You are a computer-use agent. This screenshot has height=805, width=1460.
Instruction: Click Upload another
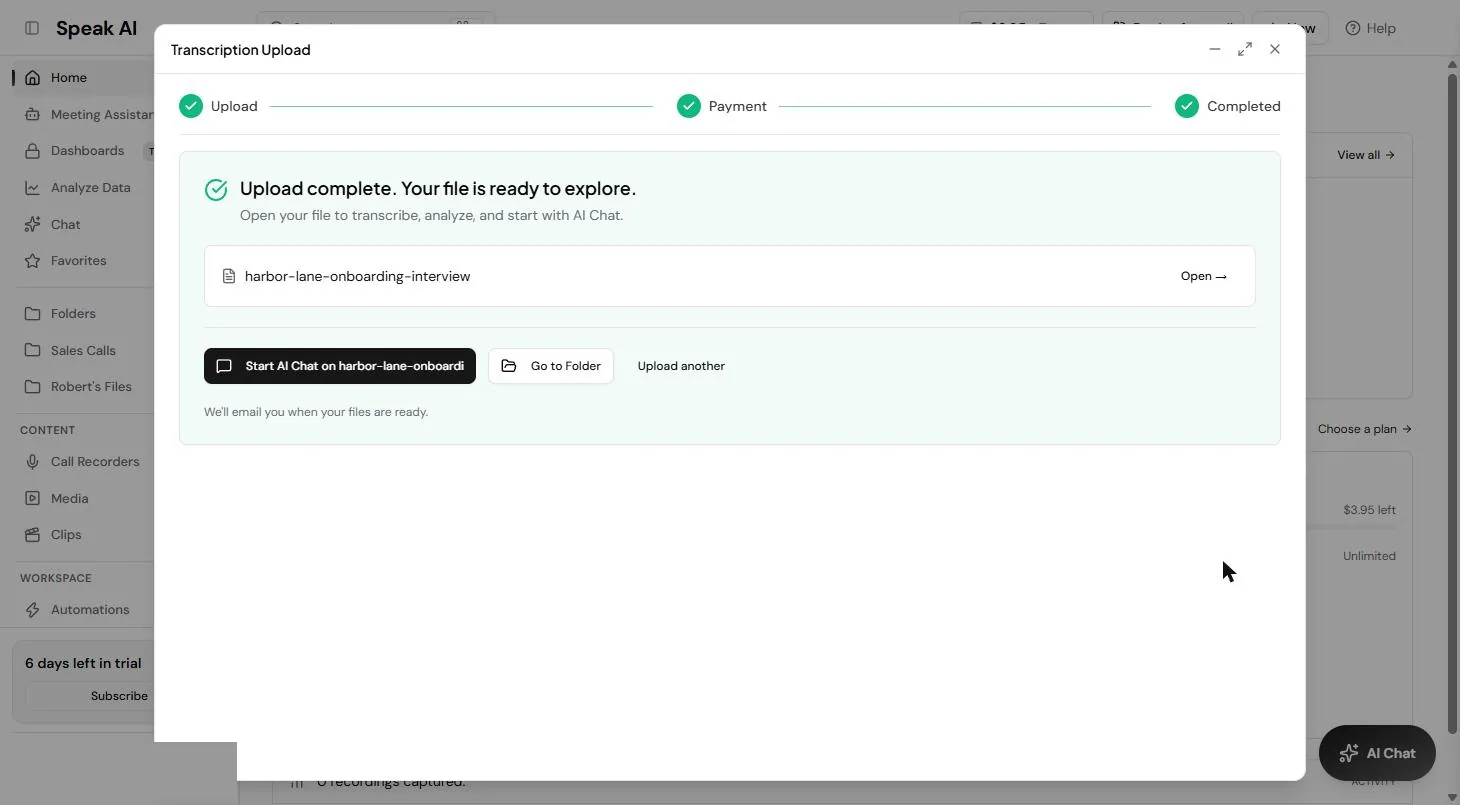click(681, 366)
